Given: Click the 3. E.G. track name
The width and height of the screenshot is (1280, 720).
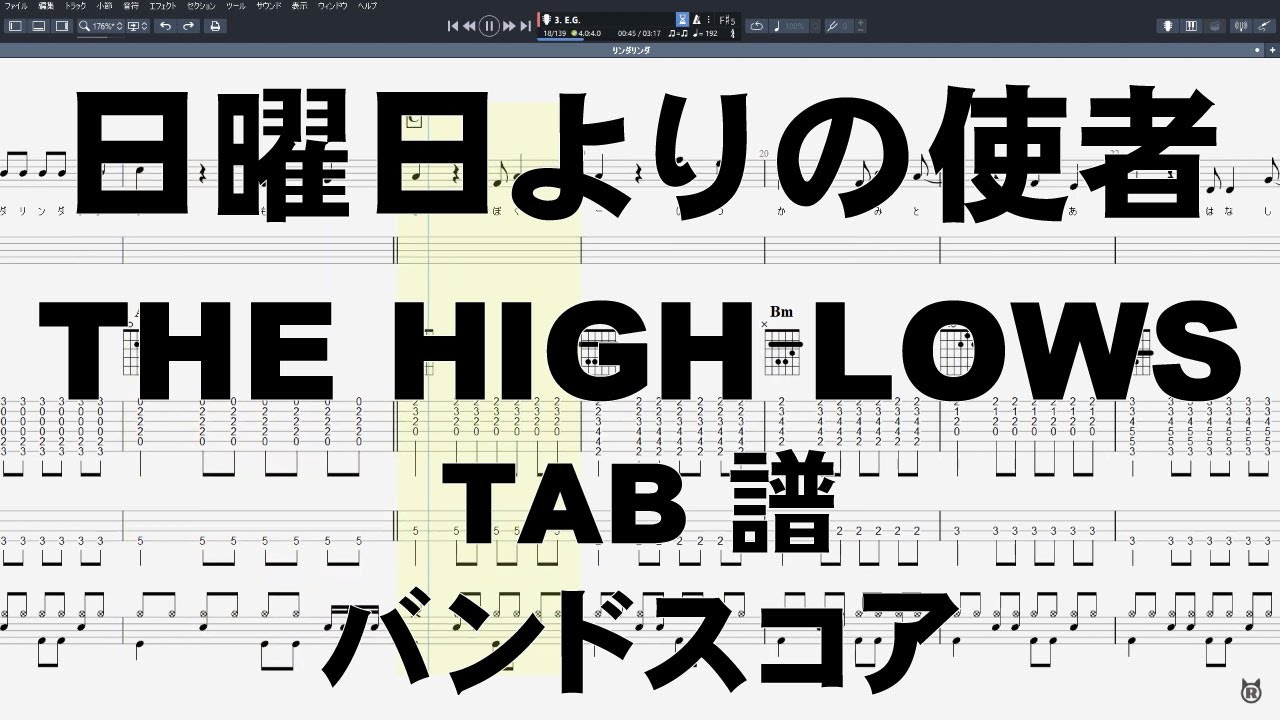Looking at the screenshot, I should 568,20.
